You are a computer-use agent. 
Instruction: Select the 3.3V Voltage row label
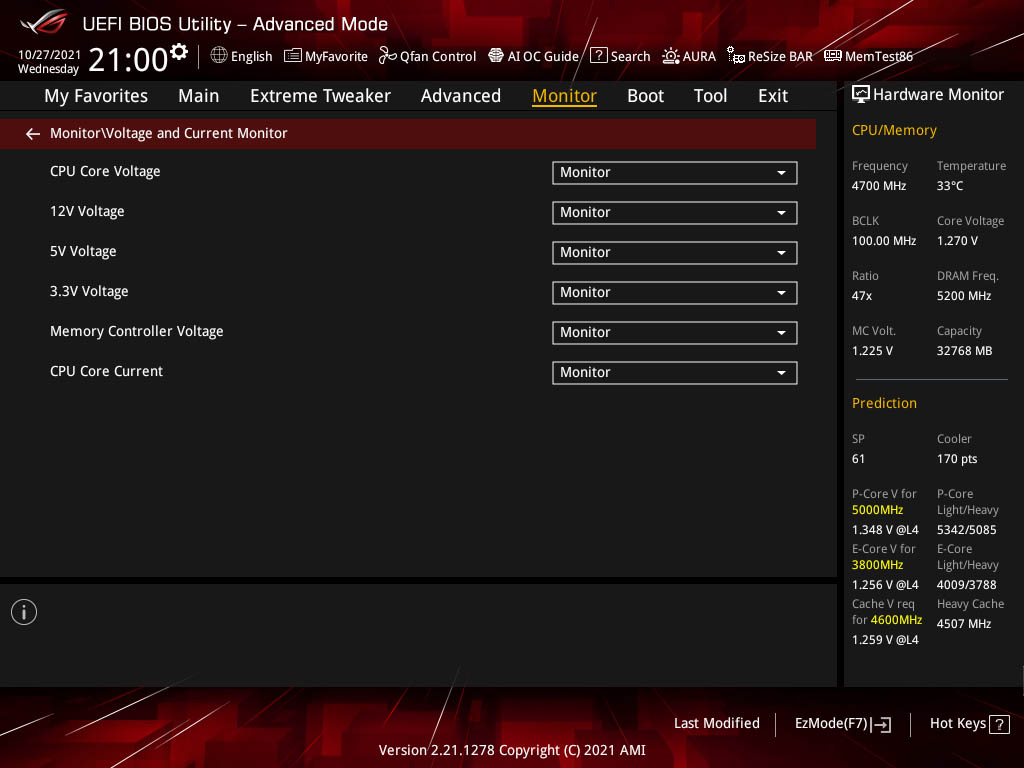coord(89,291)
